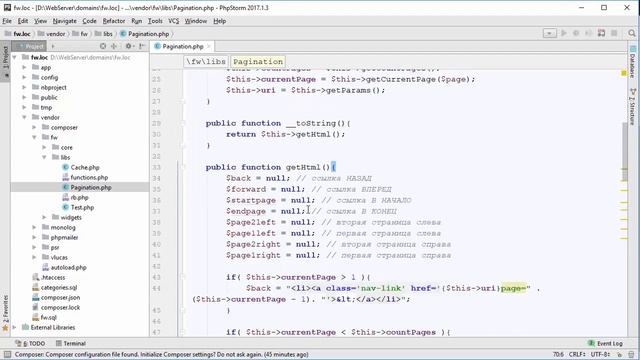
Task: Open the Event Log tool window
Action: (606, 343)
